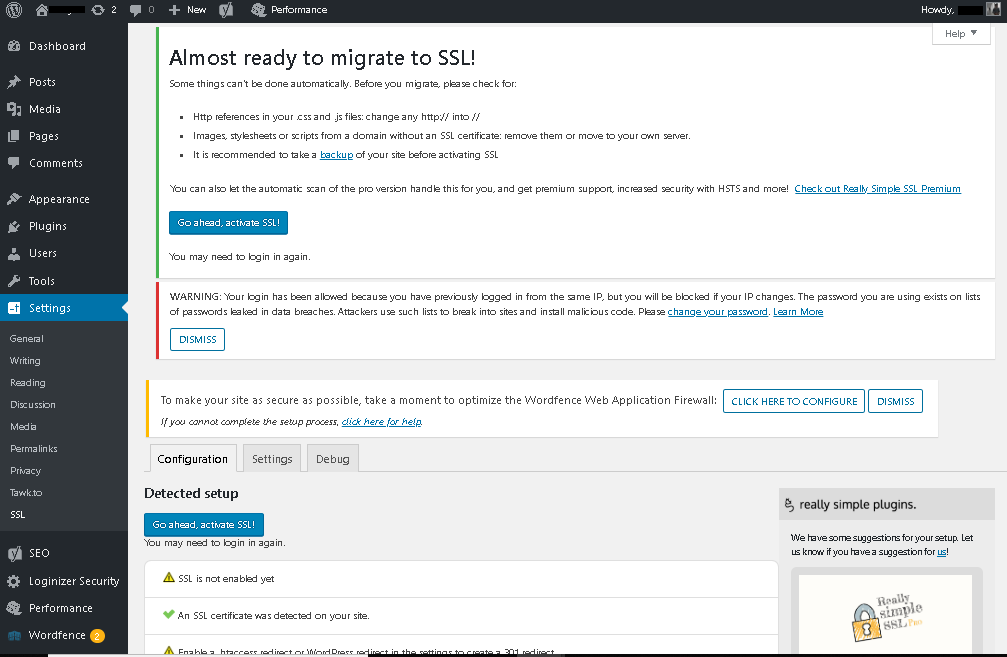This screenshot has width=1007, height=657.
Task: Open Tawk.to settings submenu
Action: pyautogui.click(x=26, y=493)
